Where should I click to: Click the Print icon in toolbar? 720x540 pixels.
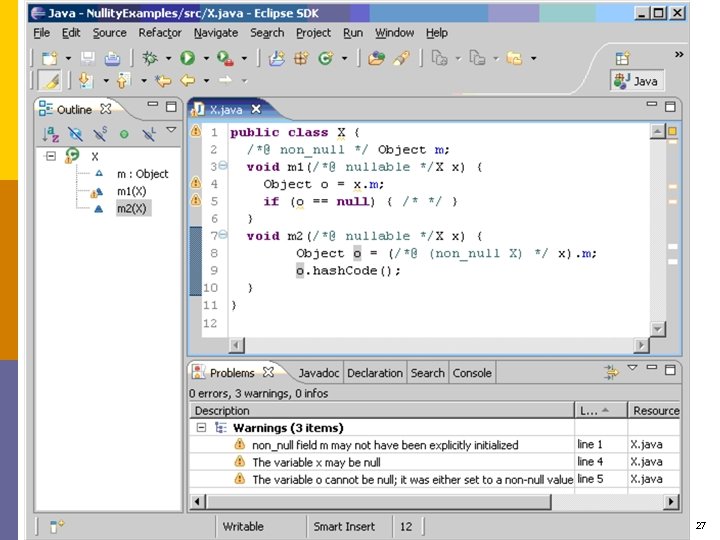[x=114, y=59]
